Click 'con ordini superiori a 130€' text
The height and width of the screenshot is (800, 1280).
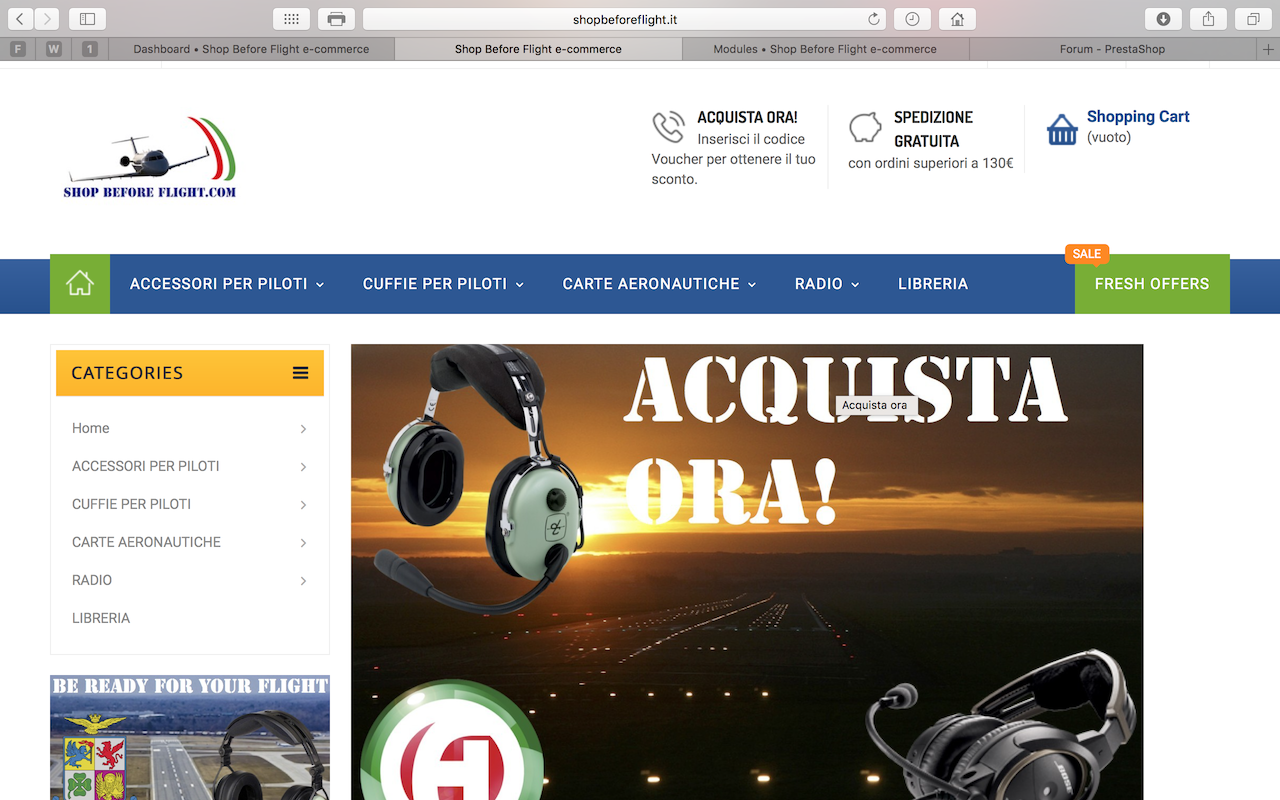[x=931, y=163]
